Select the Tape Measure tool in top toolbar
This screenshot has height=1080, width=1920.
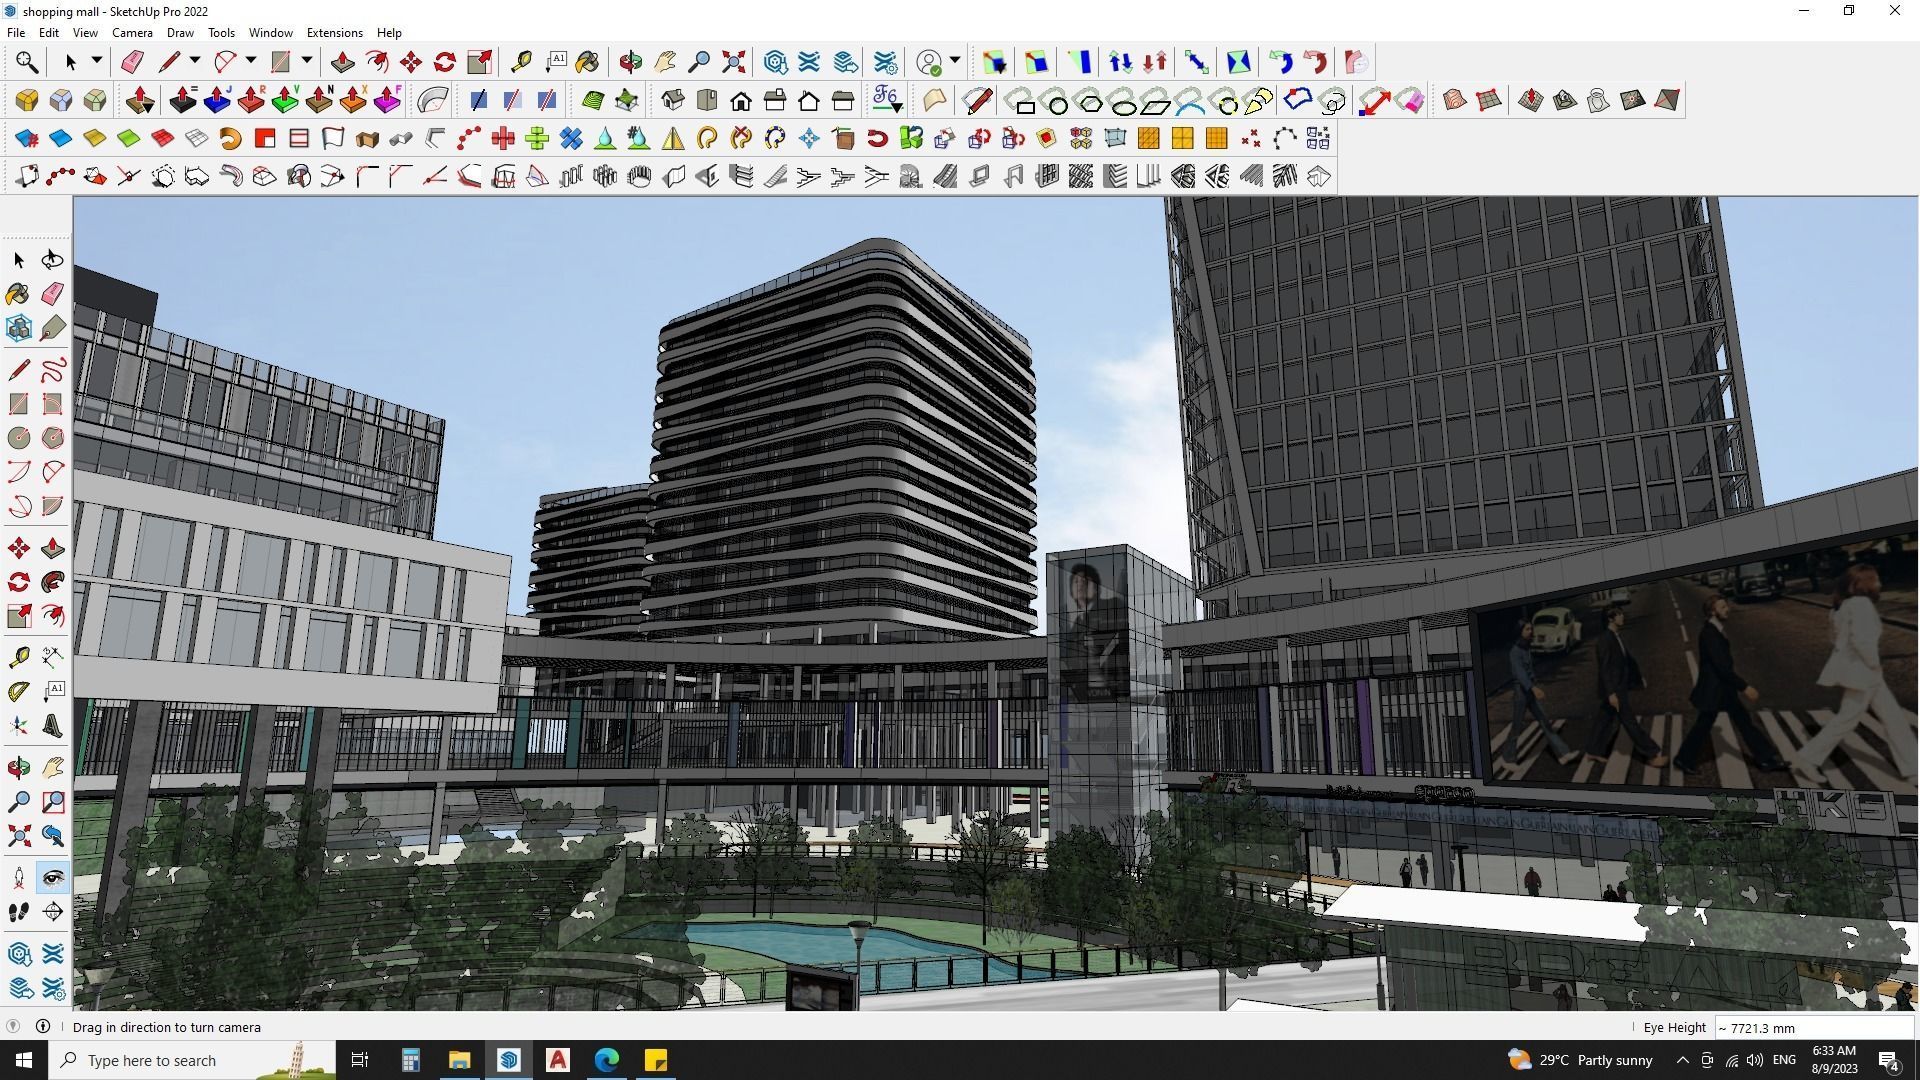click(x=521, y=62)
